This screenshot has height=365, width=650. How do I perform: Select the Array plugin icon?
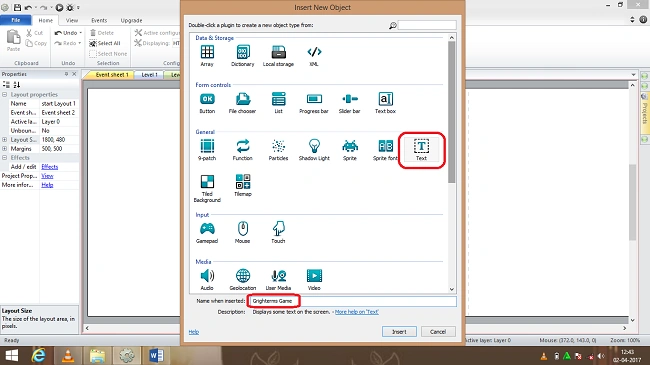[x=207, y=56]
